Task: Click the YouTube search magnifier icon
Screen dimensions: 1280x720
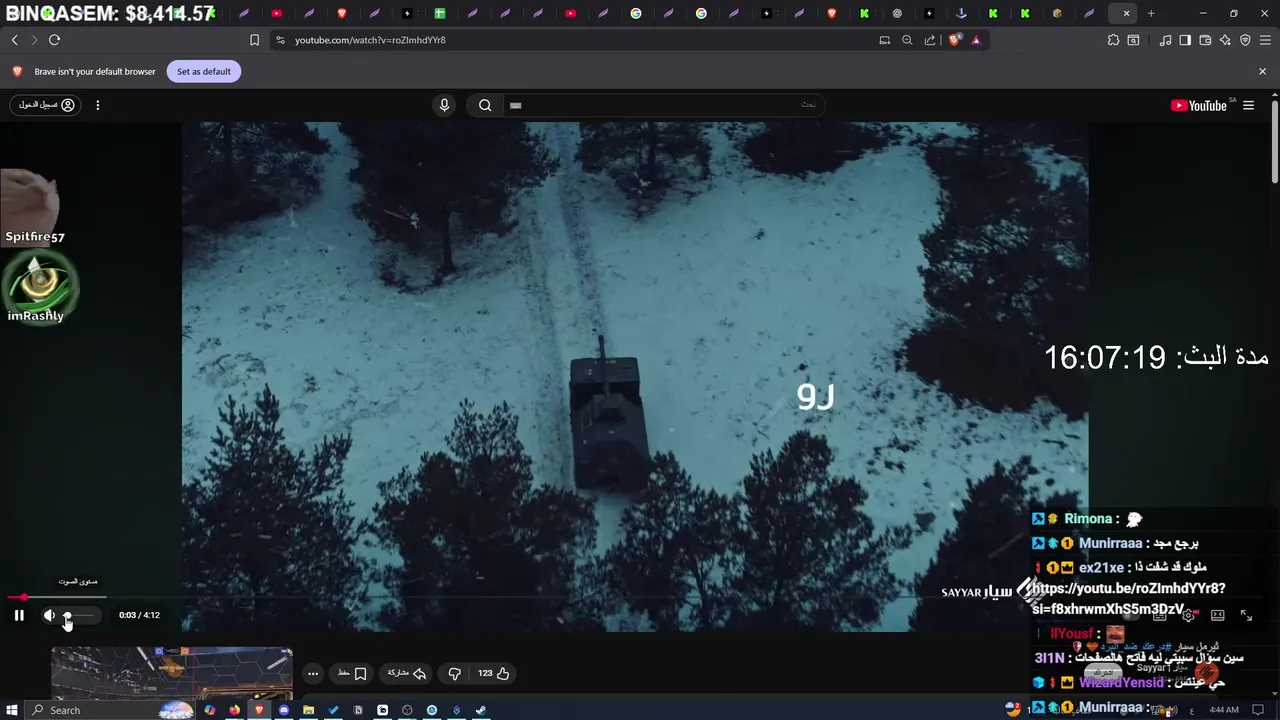Action: click(x=485, y=105)
